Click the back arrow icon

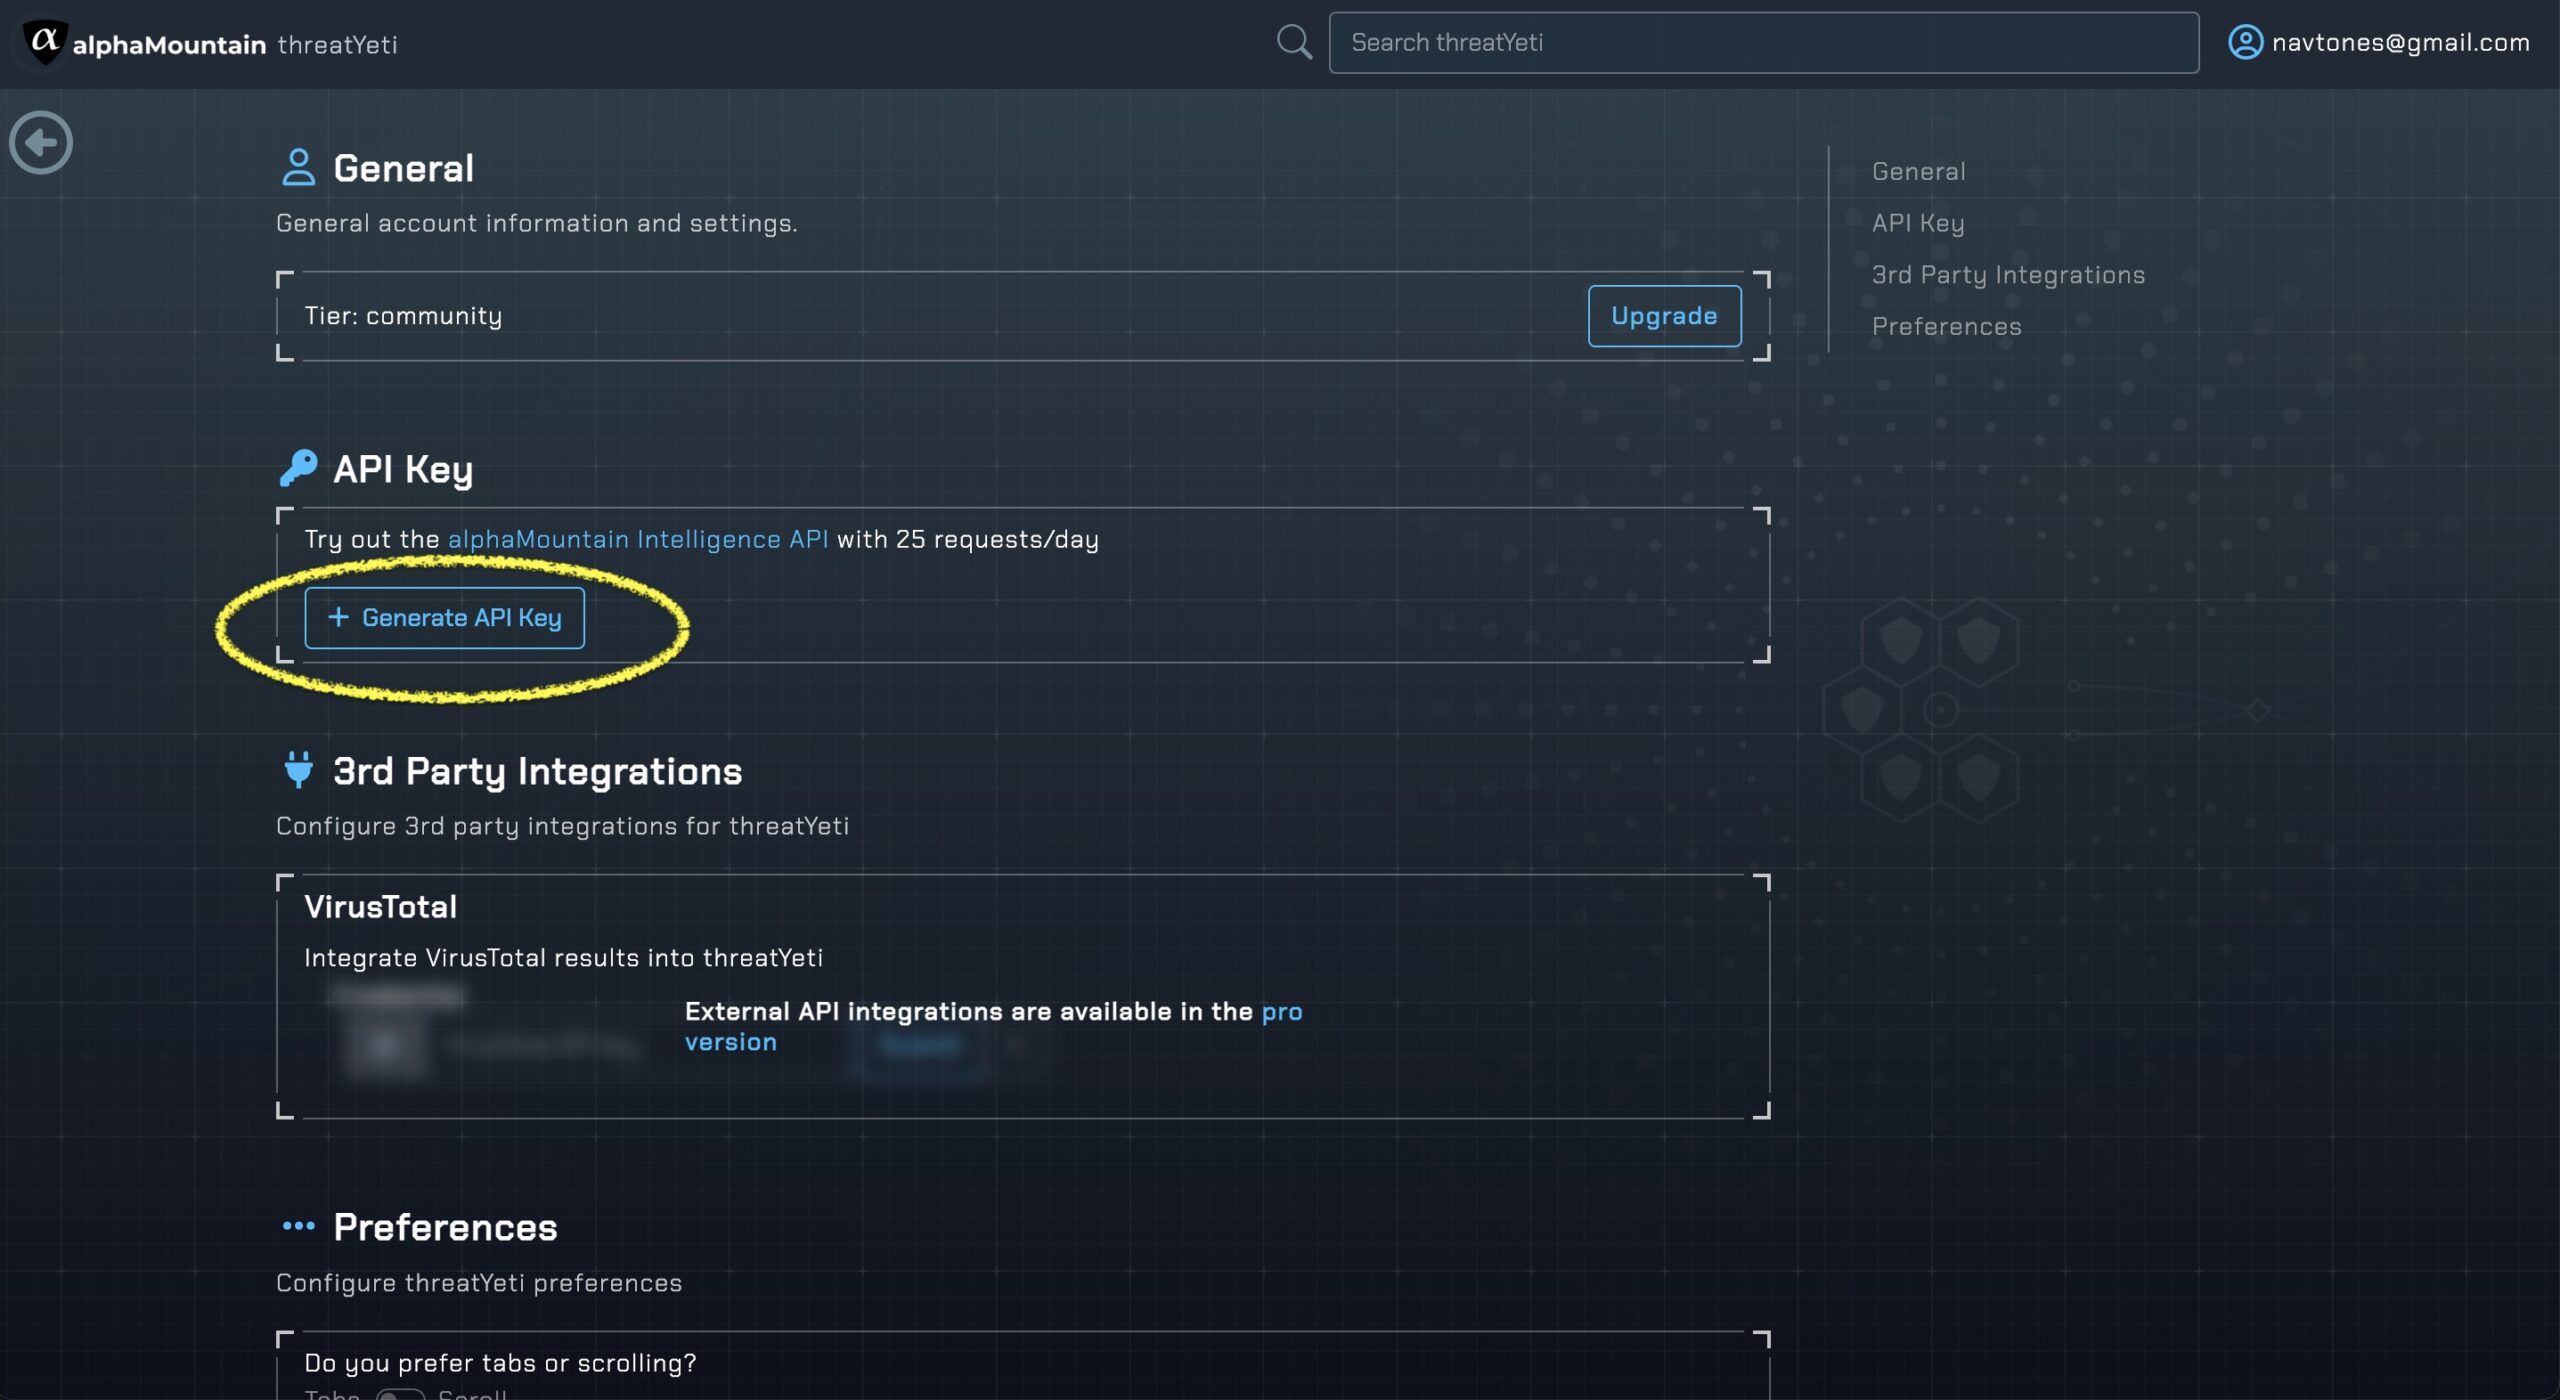(x=41, y=143)
